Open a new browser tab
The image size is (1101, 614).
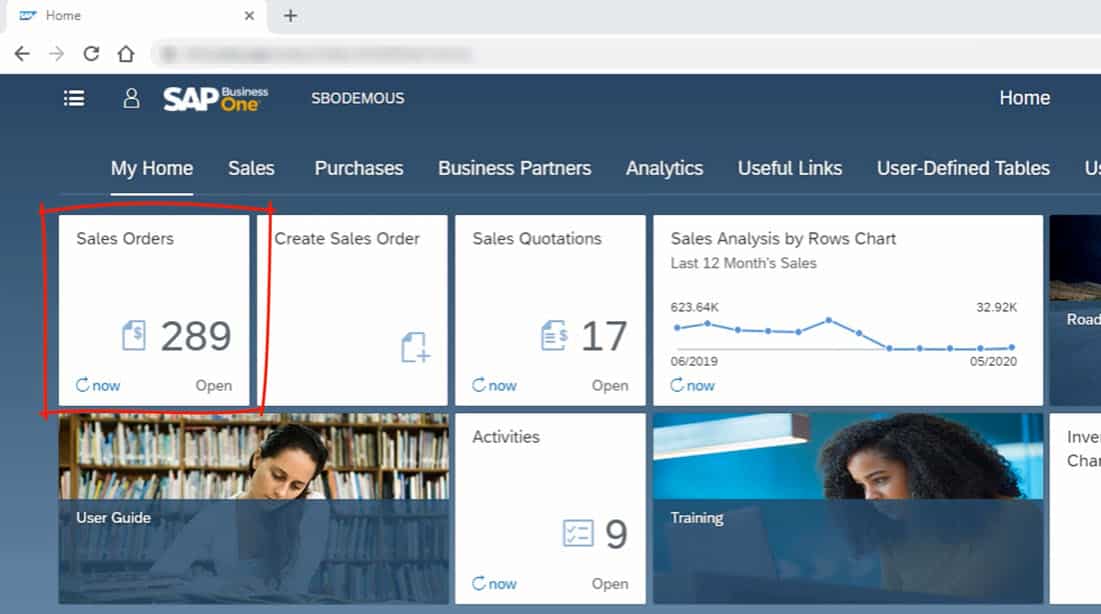pos(290,16)
